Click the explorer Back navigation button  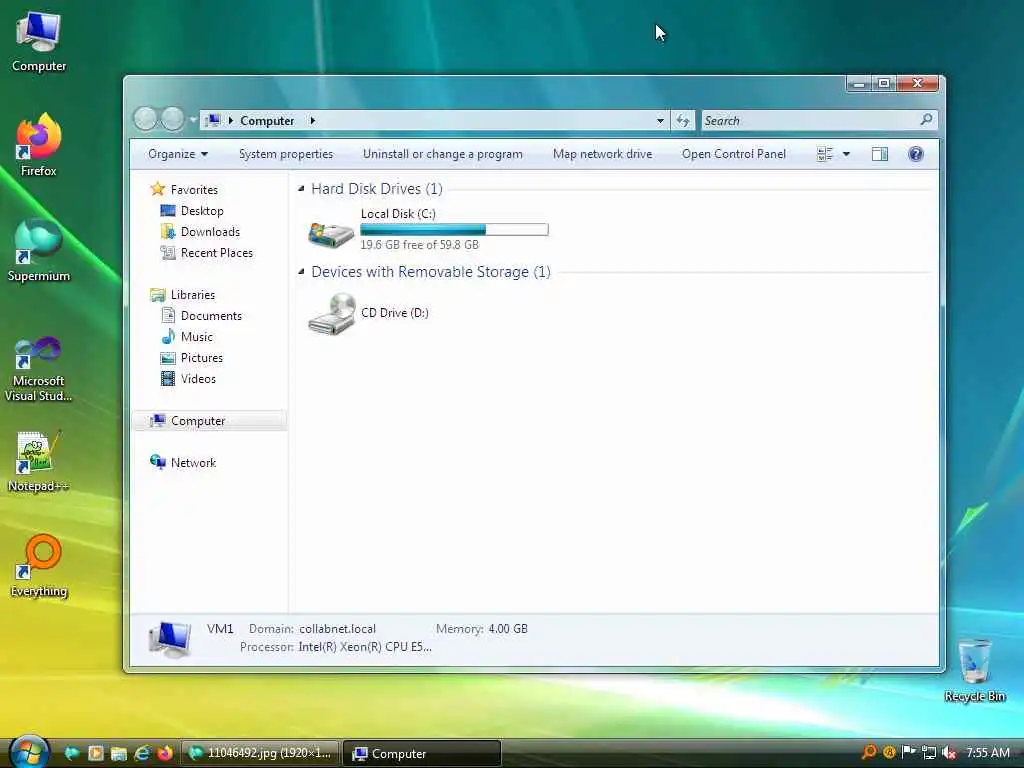click(x=146, y=120)
